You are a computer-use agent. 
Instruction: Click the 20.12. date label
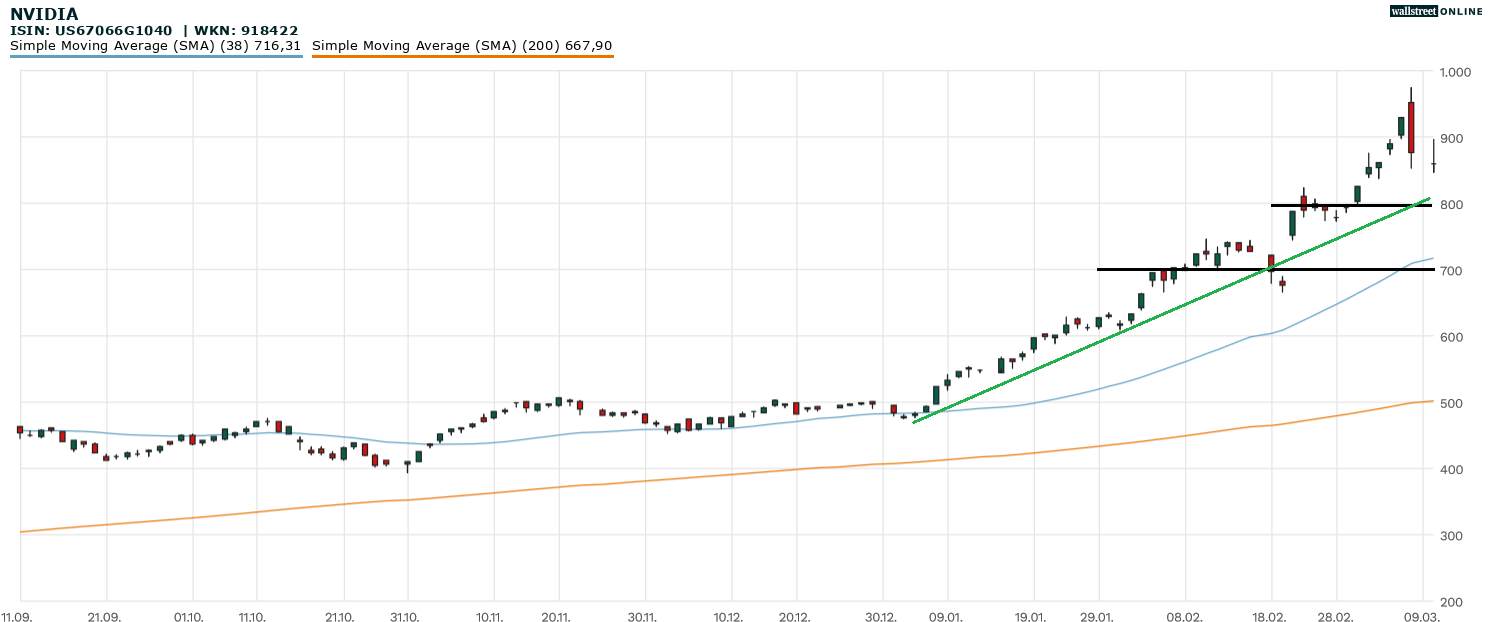pyautogui.click(x=795, y=617)
